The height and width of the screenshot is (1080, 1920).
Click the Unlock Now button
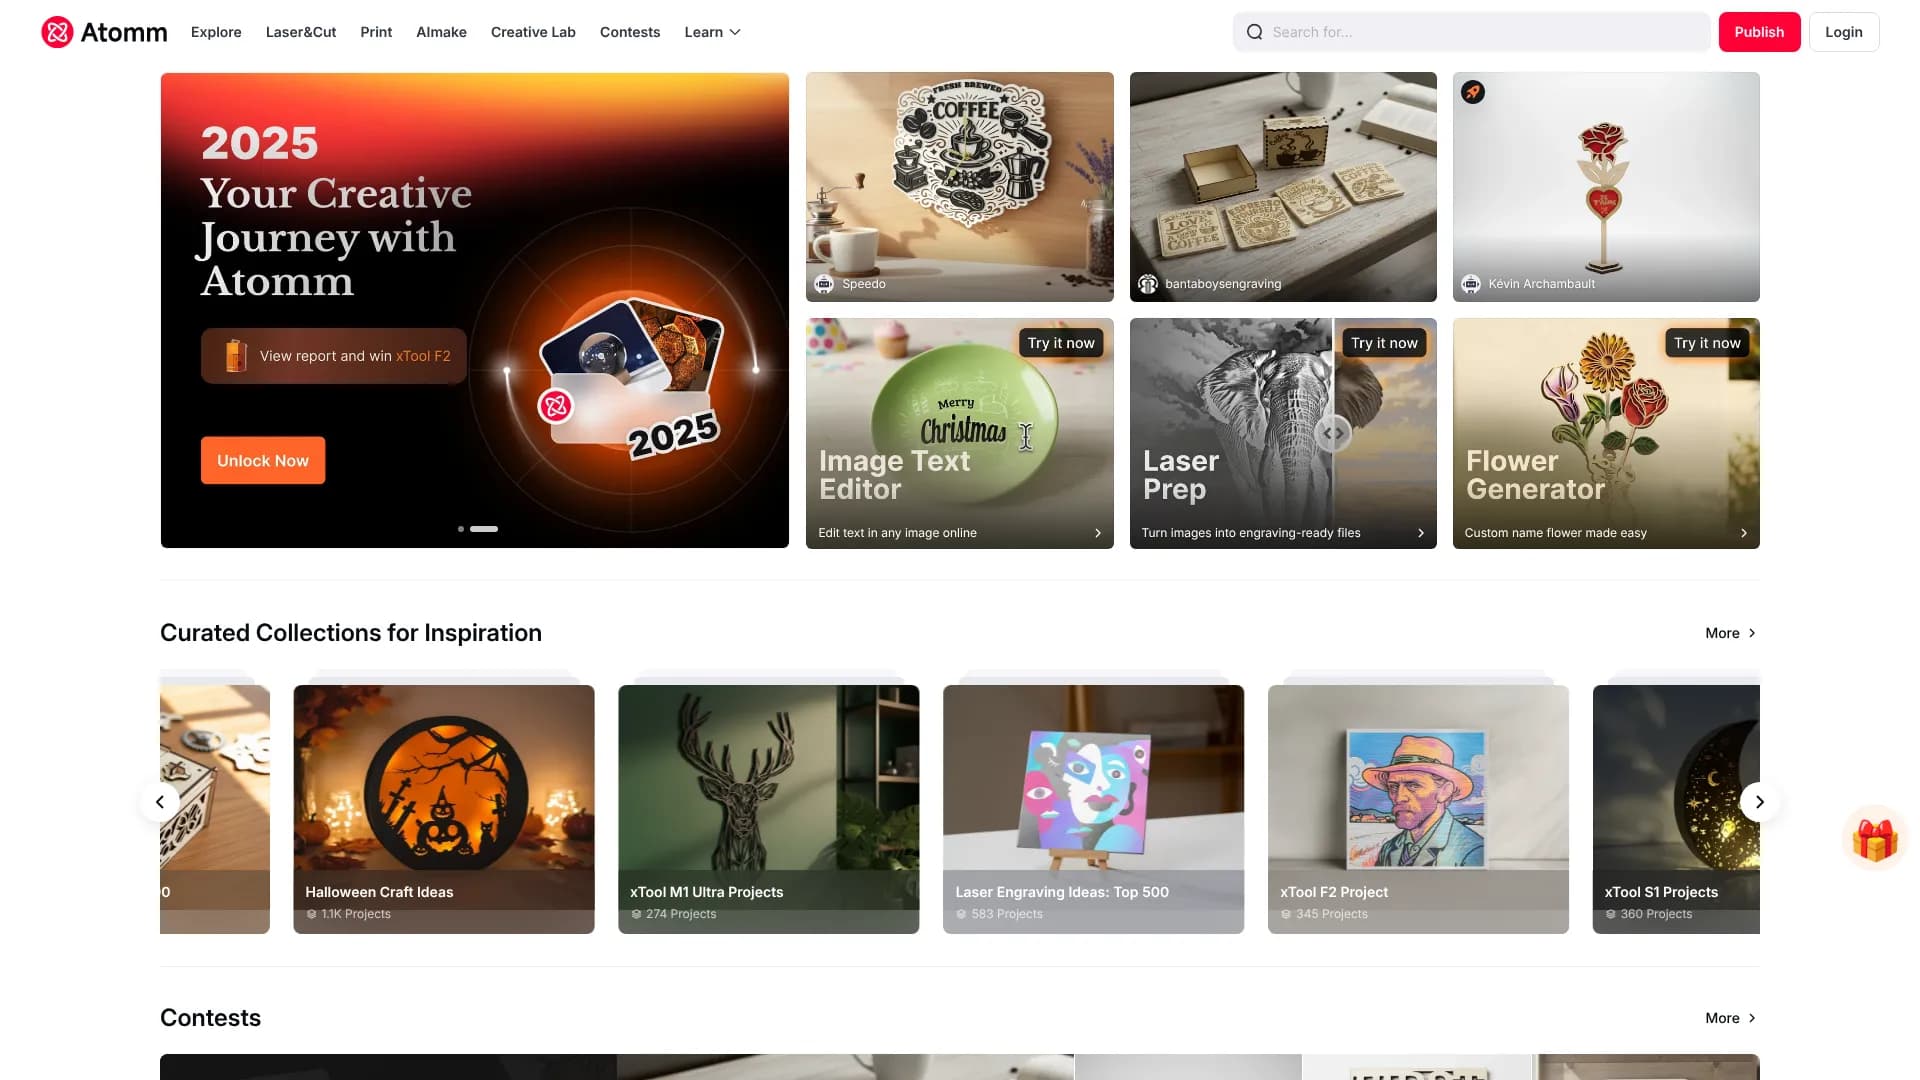[x=263, y=461]
